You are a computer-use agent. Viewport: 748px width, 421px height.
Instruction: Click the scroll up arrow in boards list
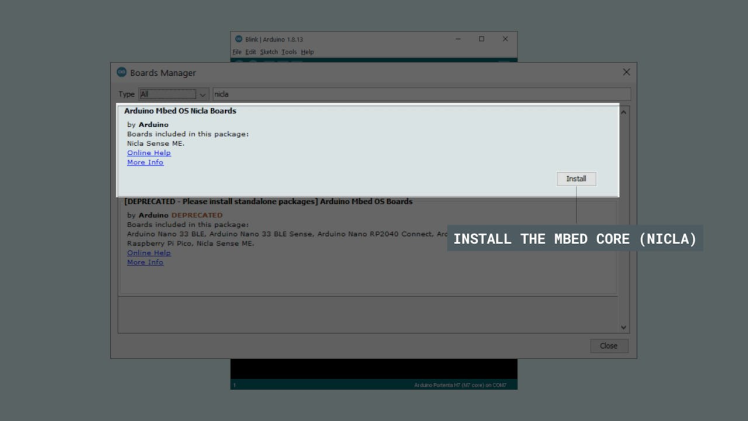tap(623, 113)
